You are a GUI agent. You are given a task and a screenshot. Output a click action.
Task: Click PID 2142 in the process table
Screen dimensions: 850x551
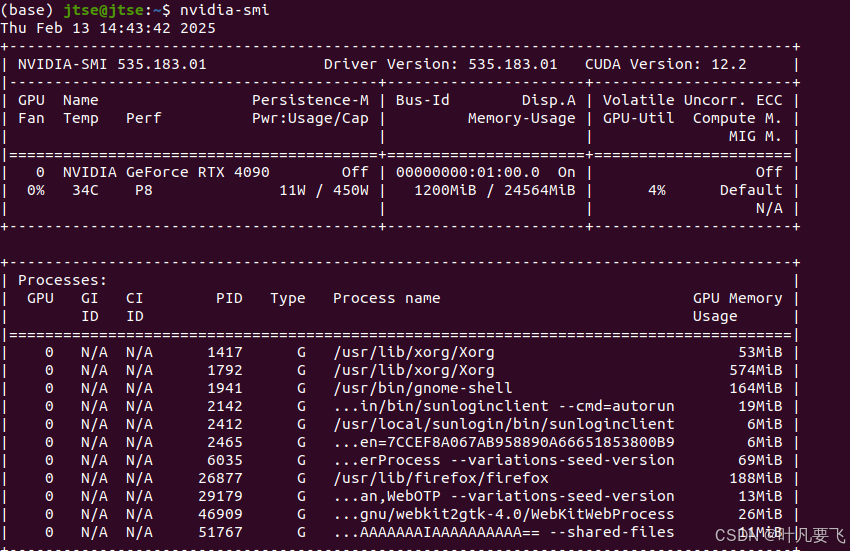pos(224,406)
